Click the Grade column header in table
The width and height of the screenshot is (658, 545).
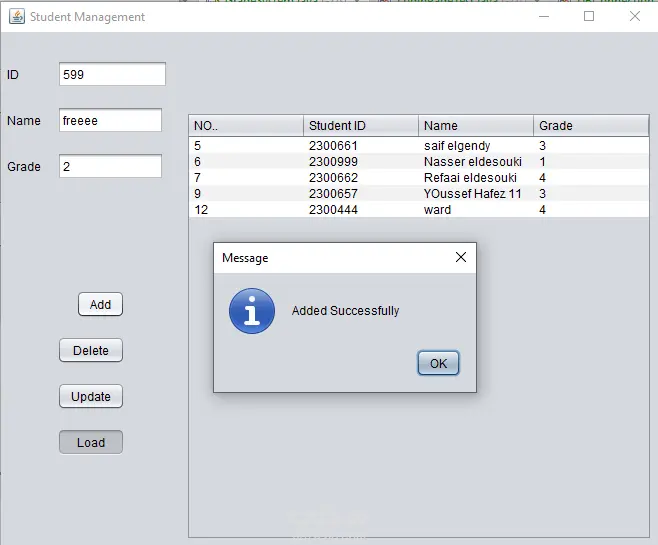click(591, 126)
